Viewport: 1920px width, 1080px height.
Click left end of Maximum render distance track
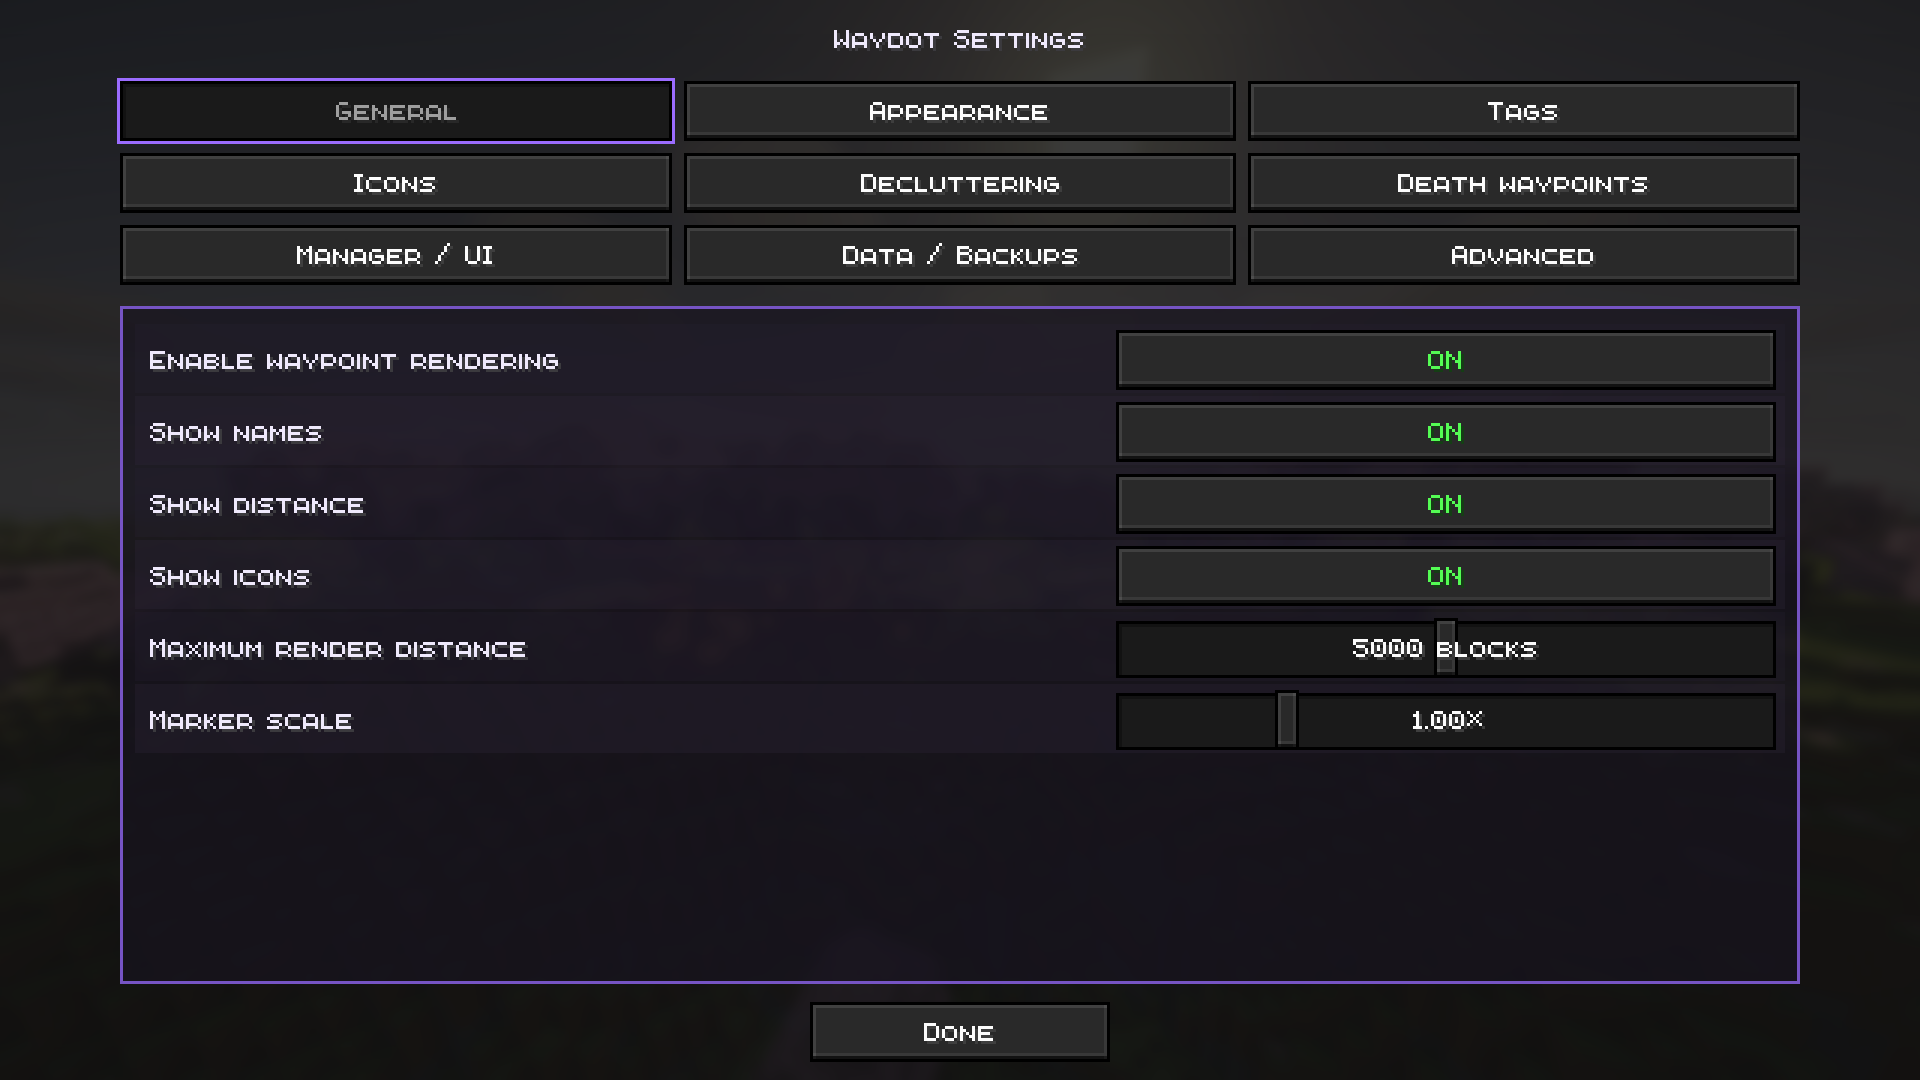(1126, 648)
